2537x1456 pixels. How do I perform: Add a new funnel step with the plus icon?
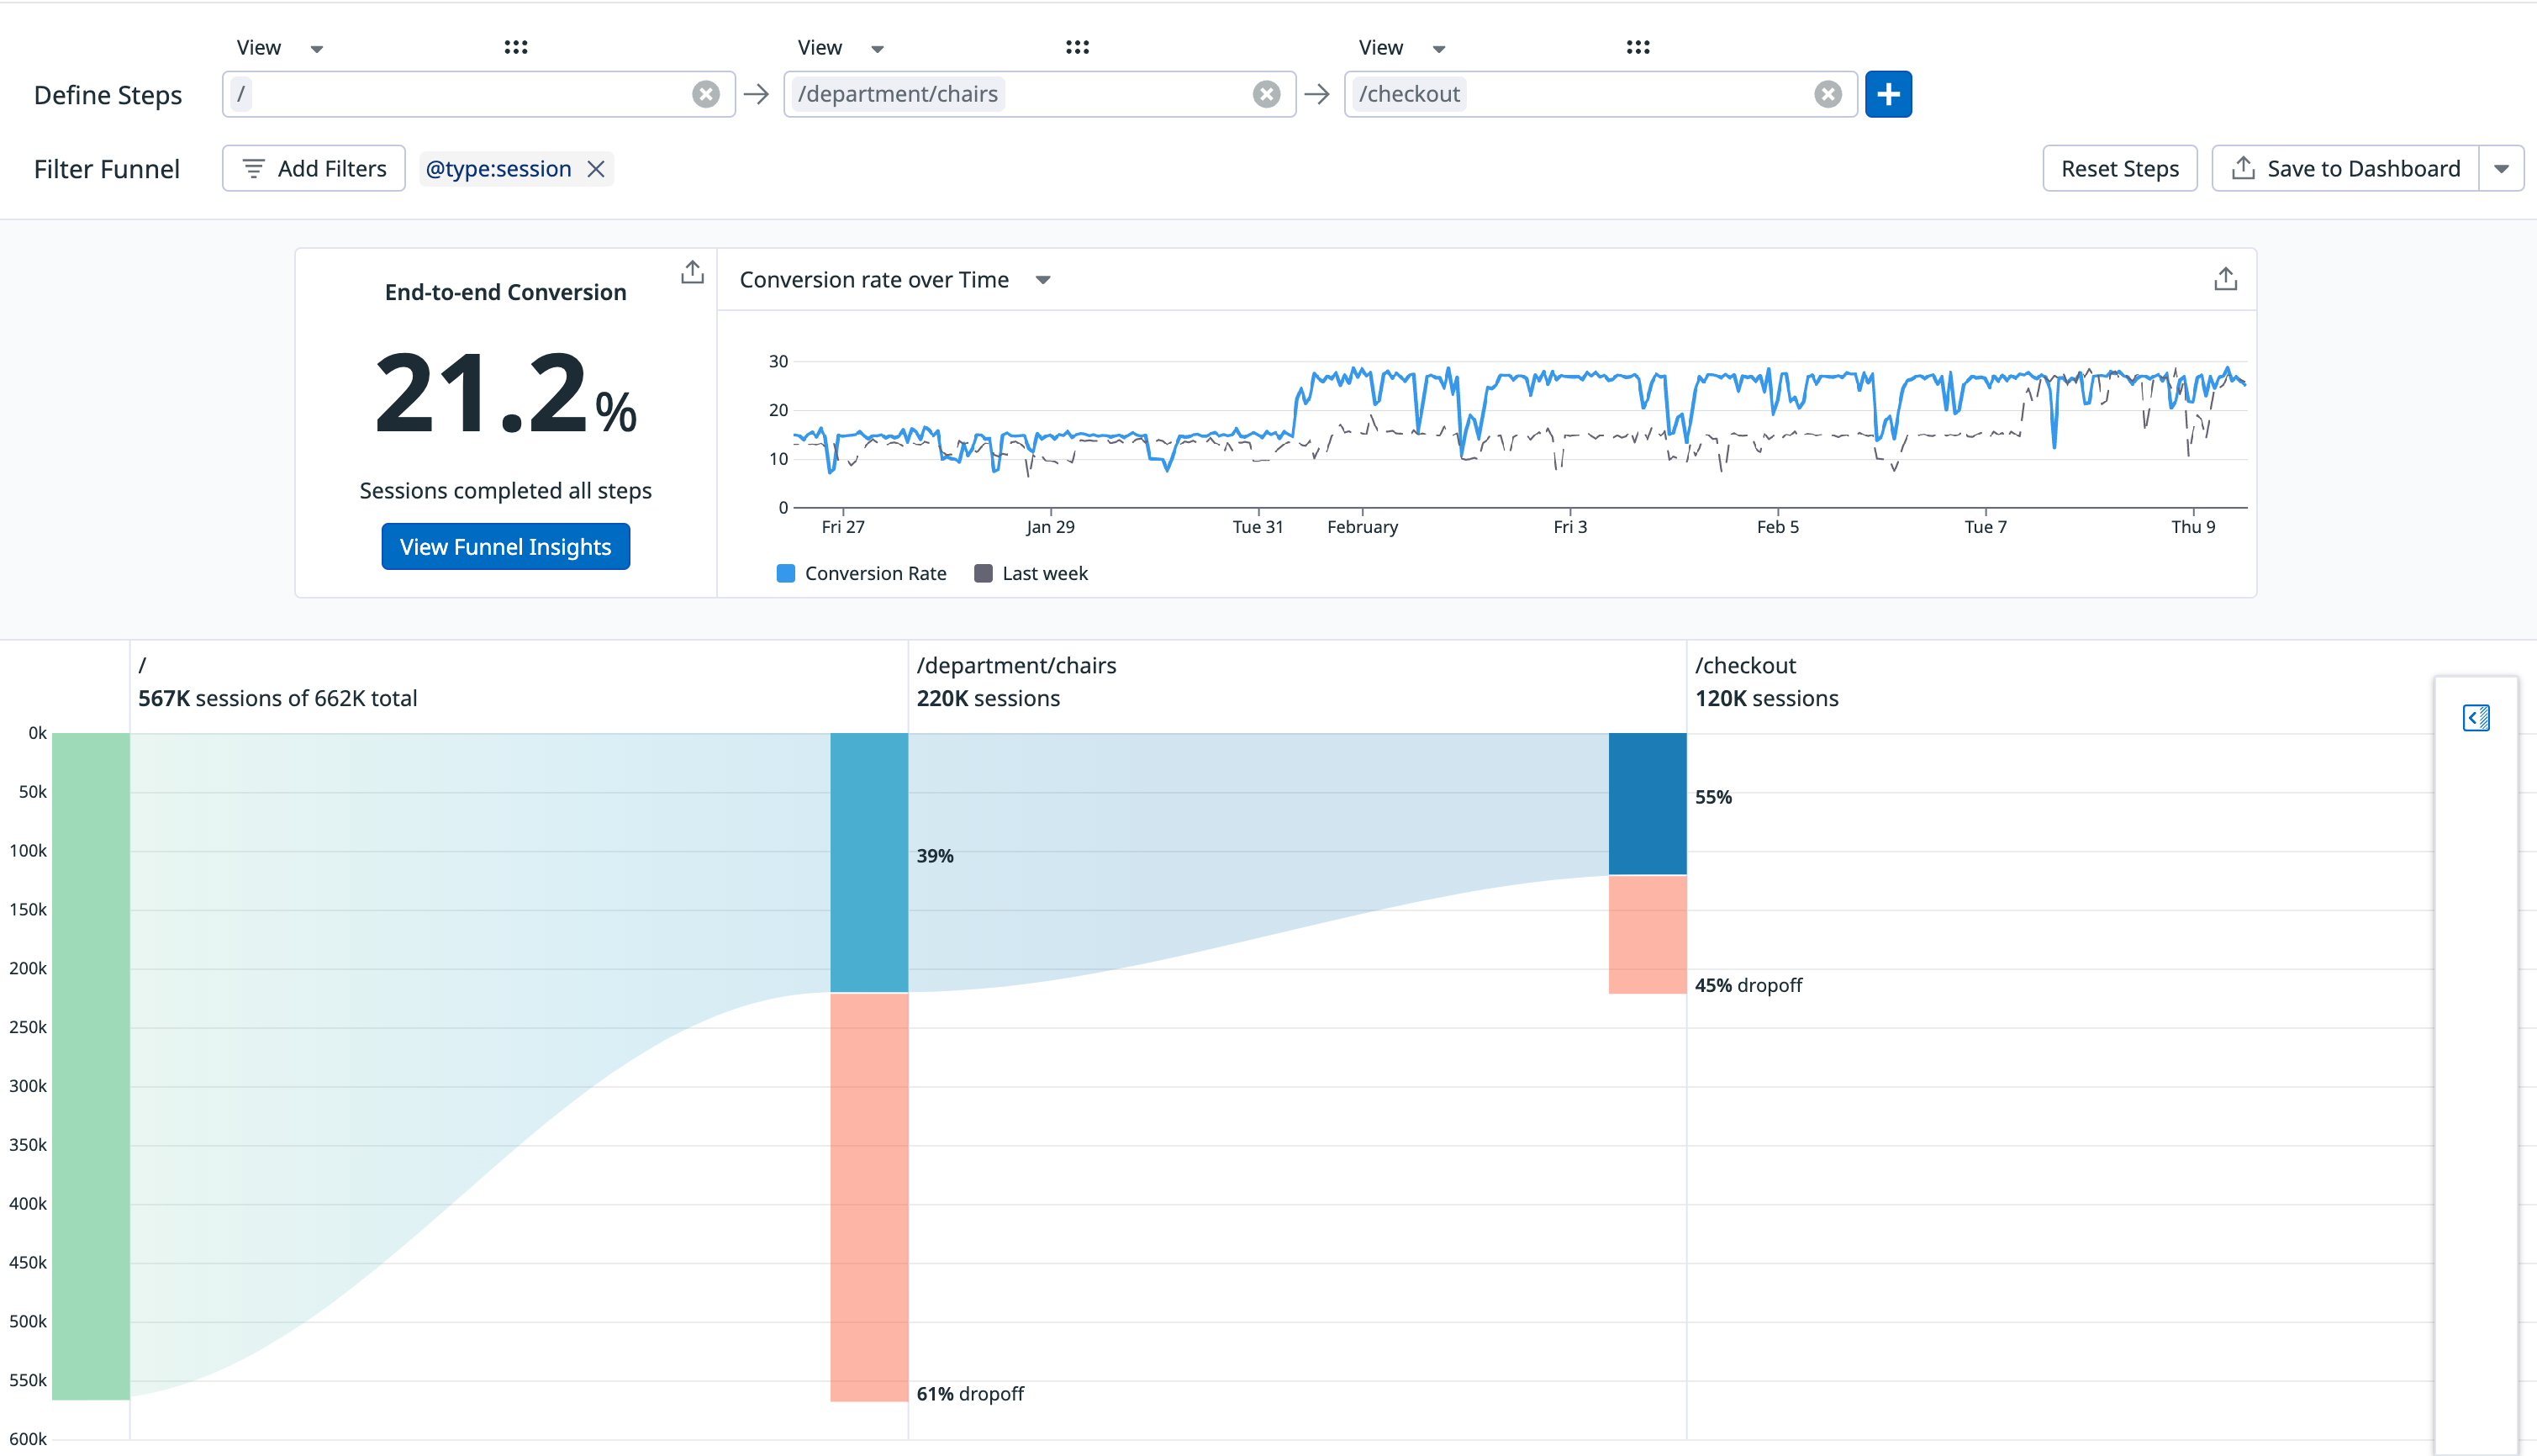[1888, 93]
